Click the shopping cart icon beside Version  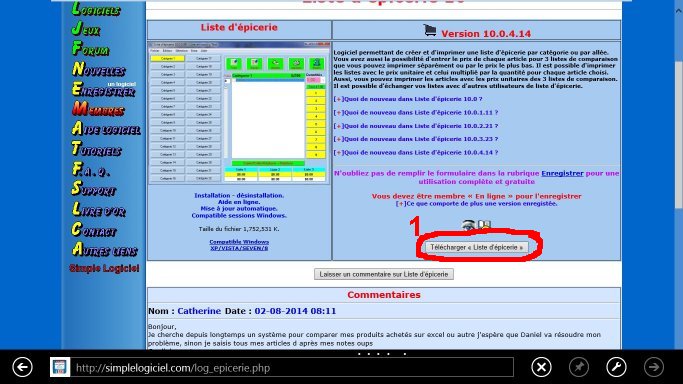(x=429, y=30)
